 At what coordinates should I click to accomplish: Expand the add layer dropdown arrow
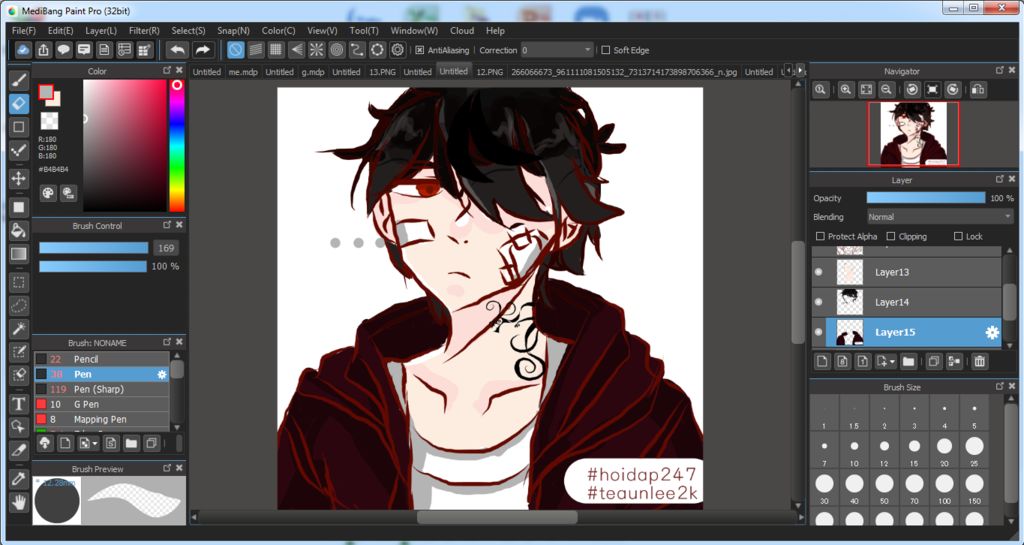click(893, 362)
